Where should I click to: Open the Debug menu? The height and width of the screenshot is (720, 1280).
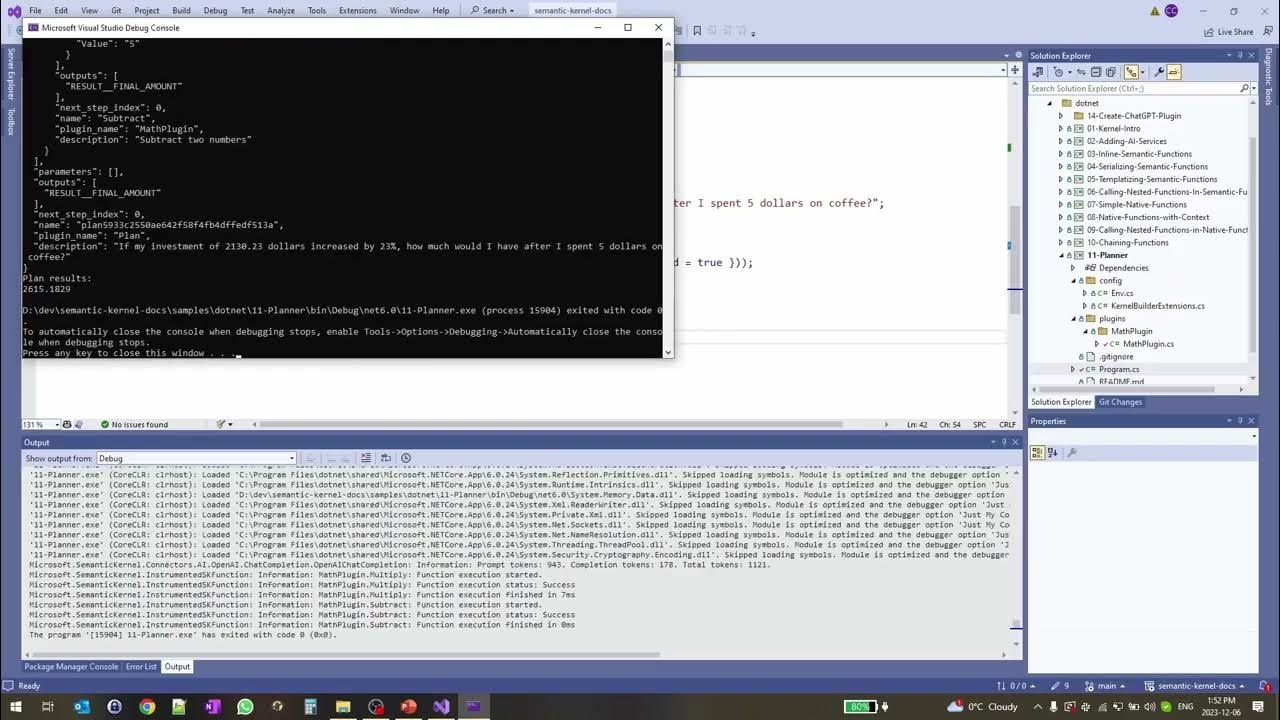[x=215, y=10]
